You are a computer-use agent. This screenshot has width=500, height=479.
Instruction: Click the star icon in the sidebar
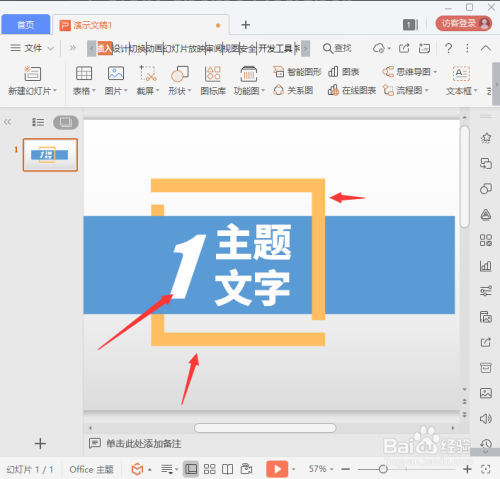click(x=486, y=138)
